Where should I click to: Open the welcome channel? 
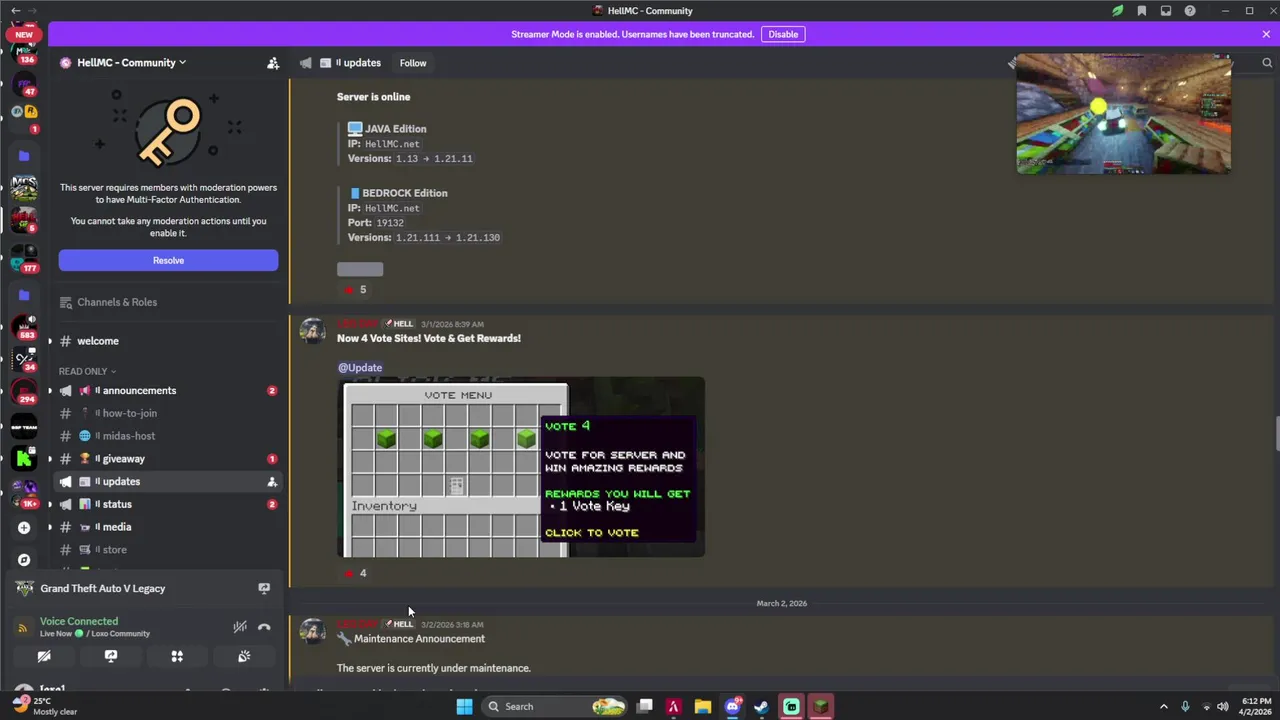[166, 341]
